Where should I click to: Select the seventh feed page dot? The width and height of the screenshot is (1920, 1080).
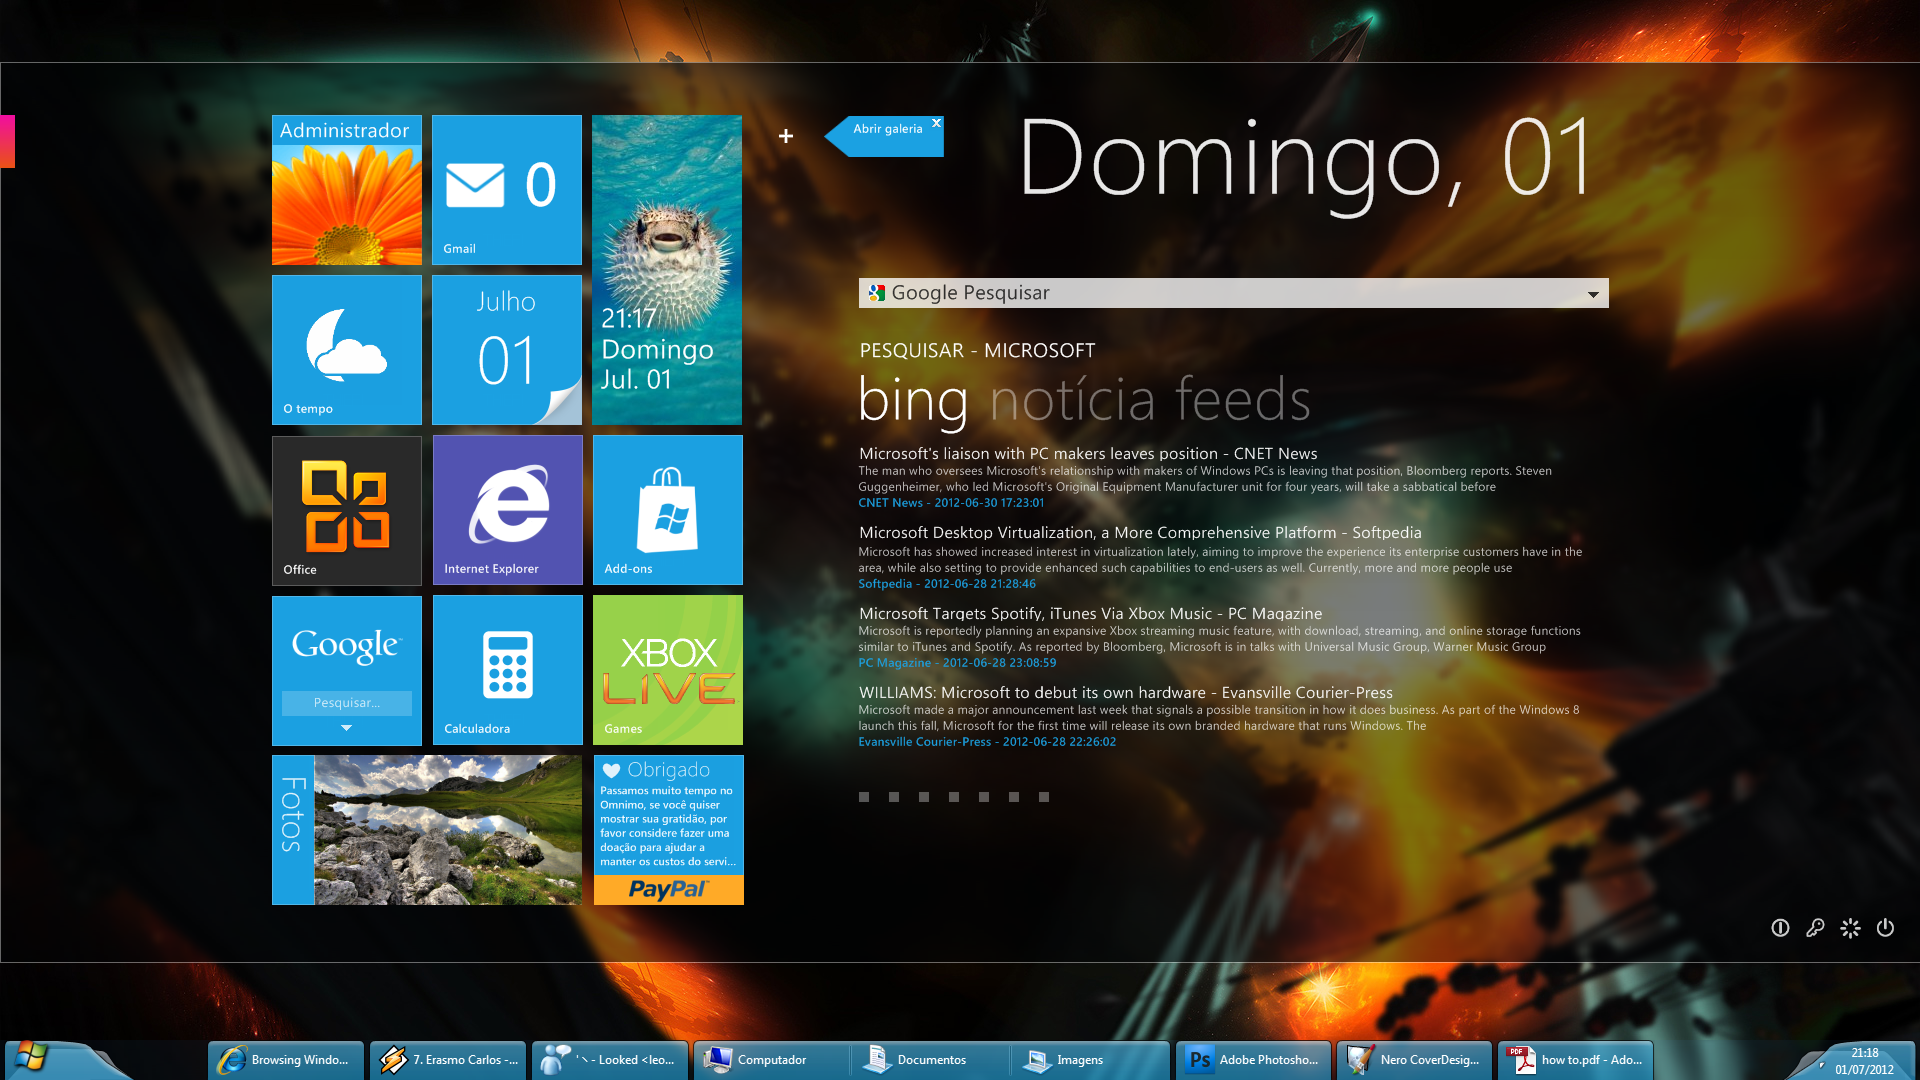pyautogui.click(x=1044, y=797)
